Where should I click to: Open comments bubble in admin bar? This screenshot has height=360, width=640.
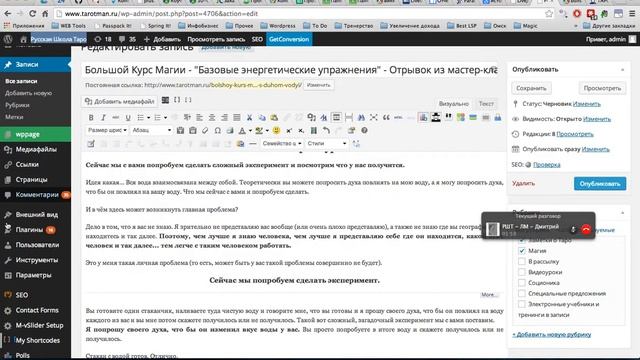(127, 39)
